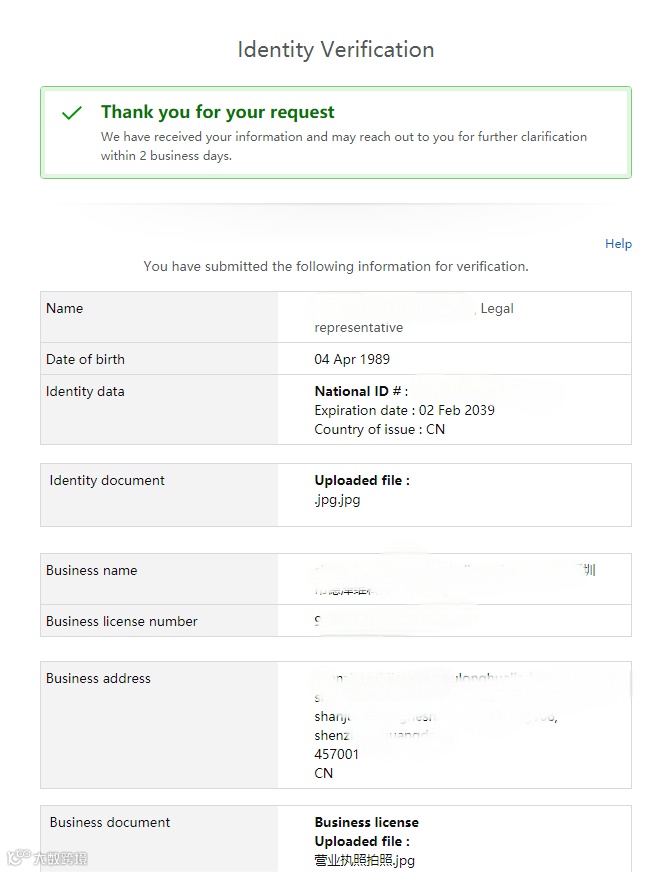Screen dimensions: 663x872
Task: Click the postal code 457001
Action: (x=336, y=754)
